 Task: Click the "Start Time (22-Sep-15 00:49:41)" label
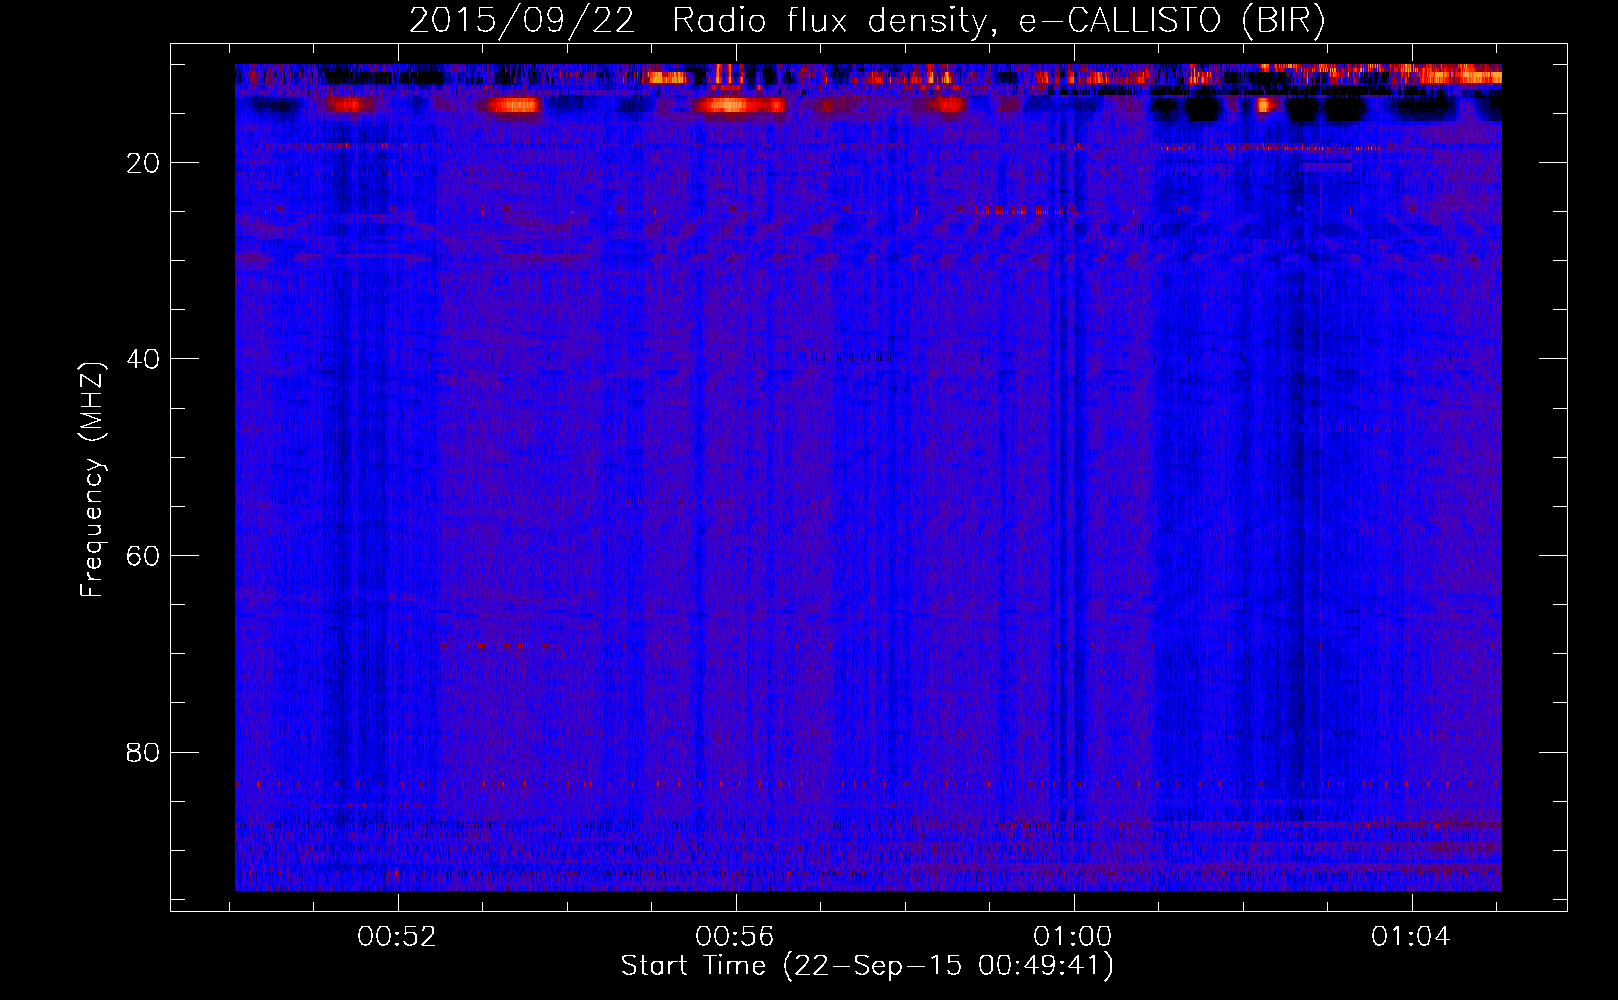point(867,966)
